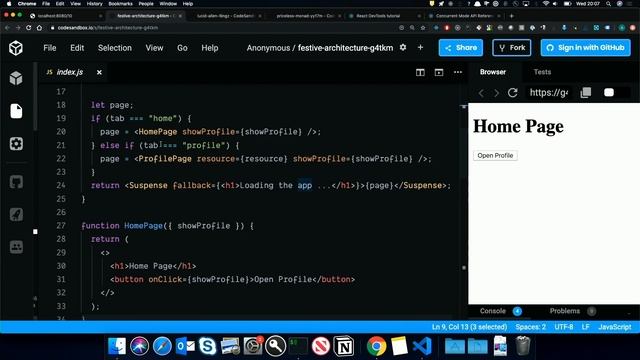Change indentation via Spaces: 2

click(530, 327)
